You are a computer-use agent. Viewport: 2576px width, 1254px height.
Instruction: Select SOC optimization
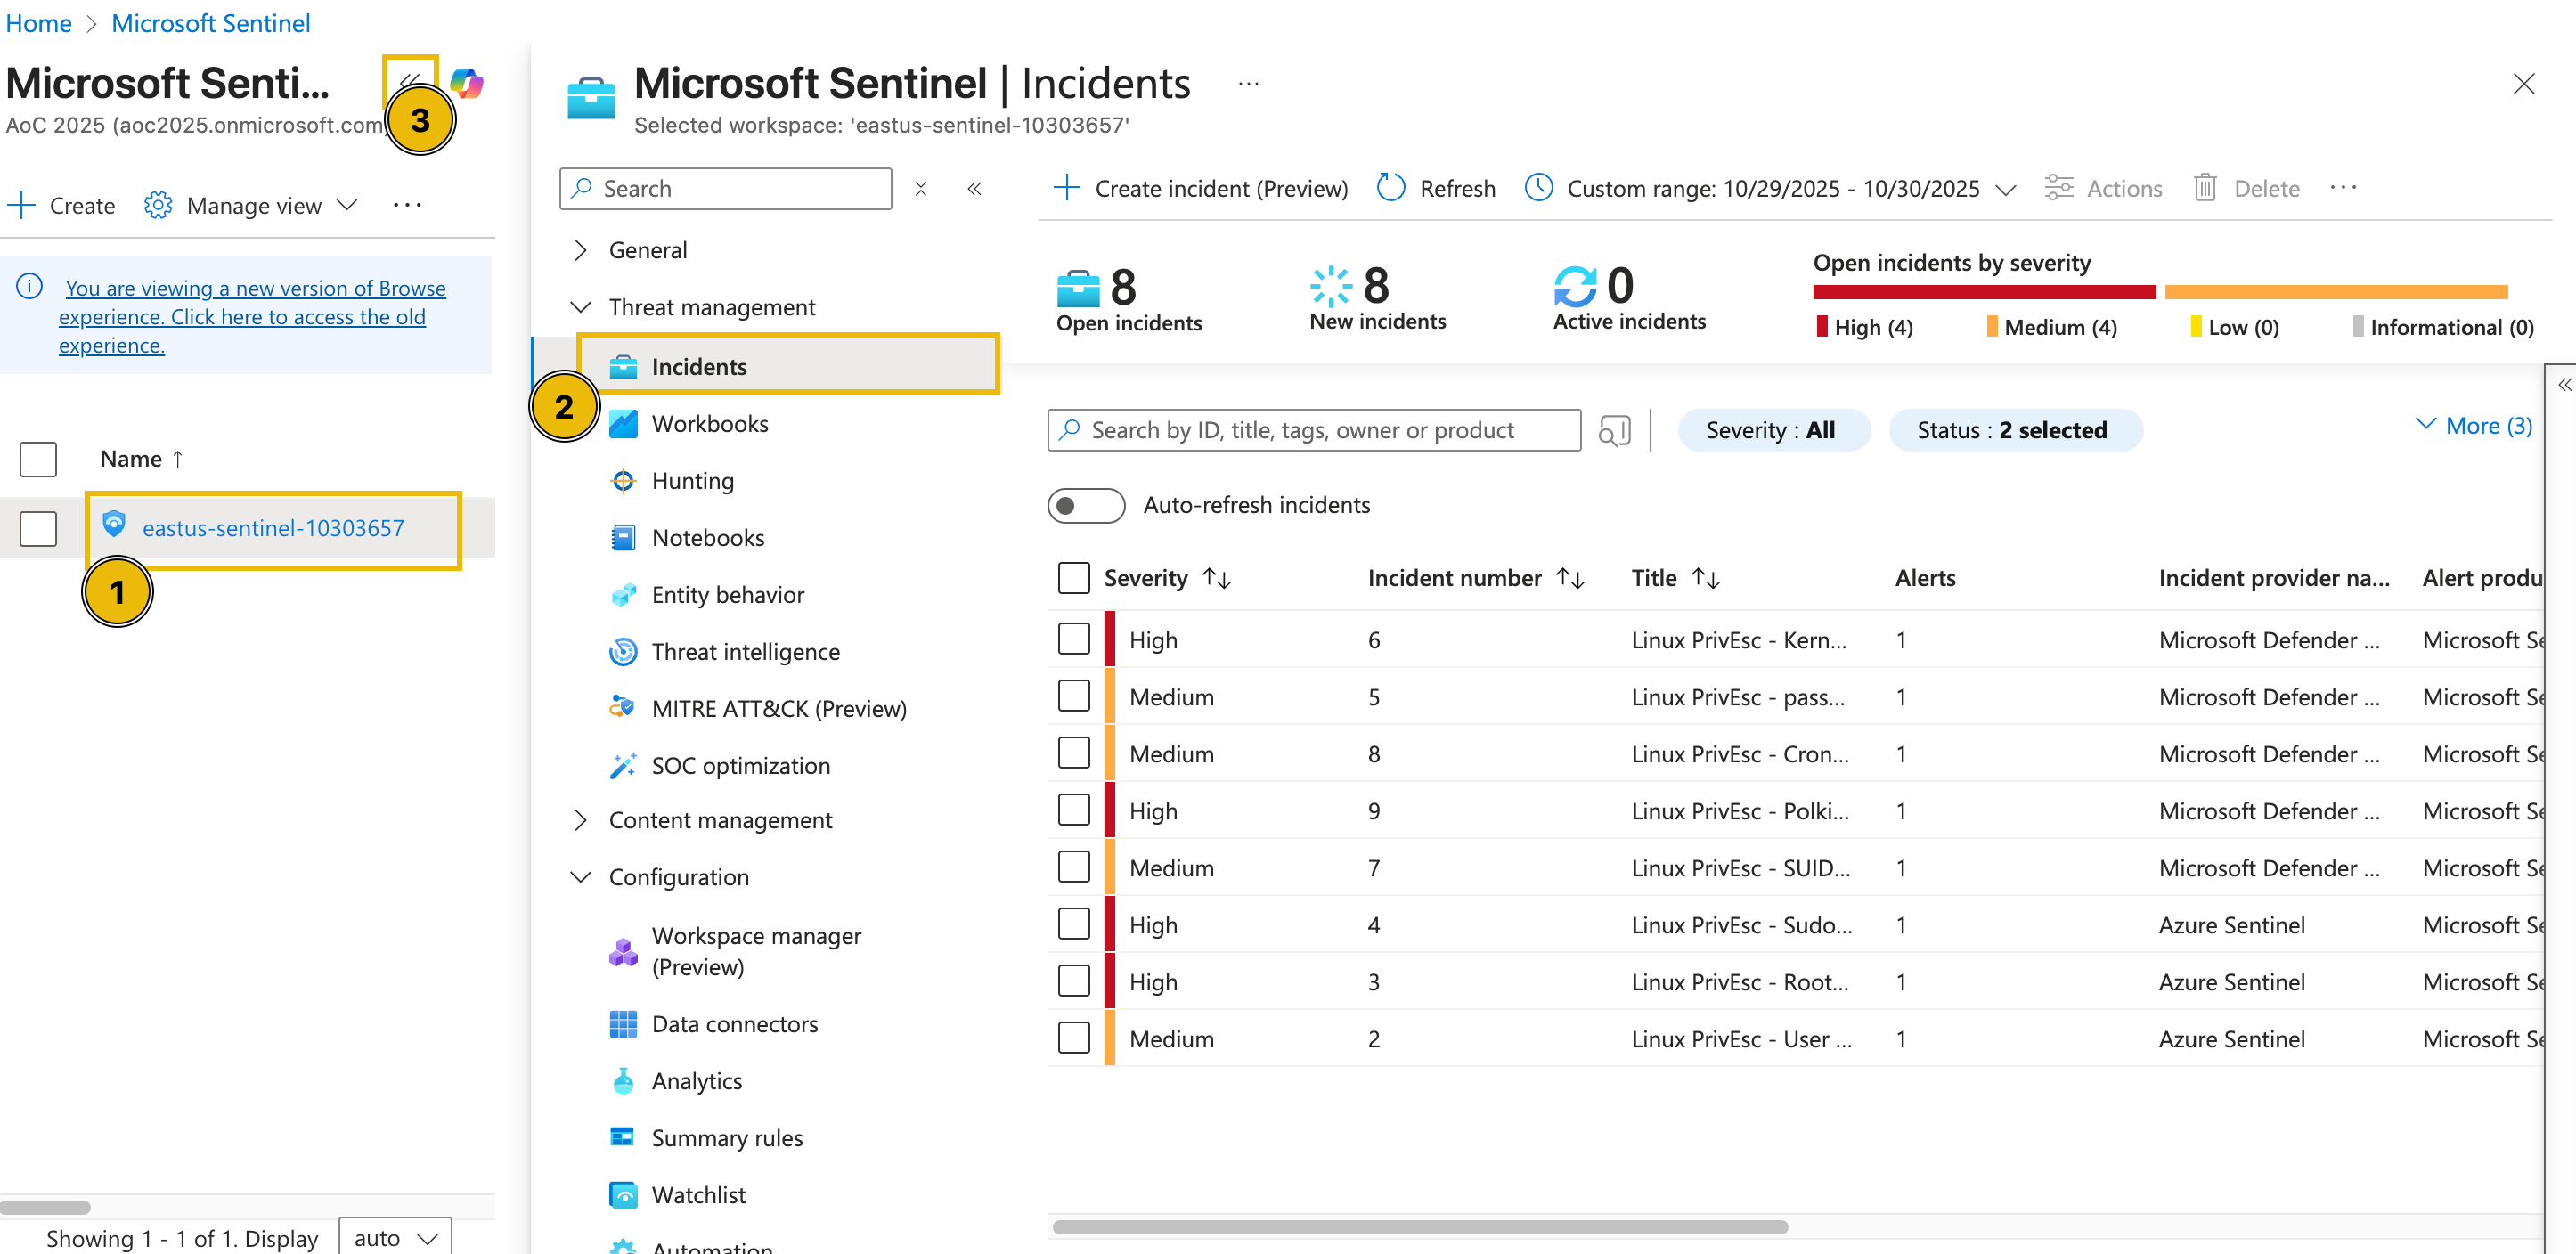coord(741,765)
